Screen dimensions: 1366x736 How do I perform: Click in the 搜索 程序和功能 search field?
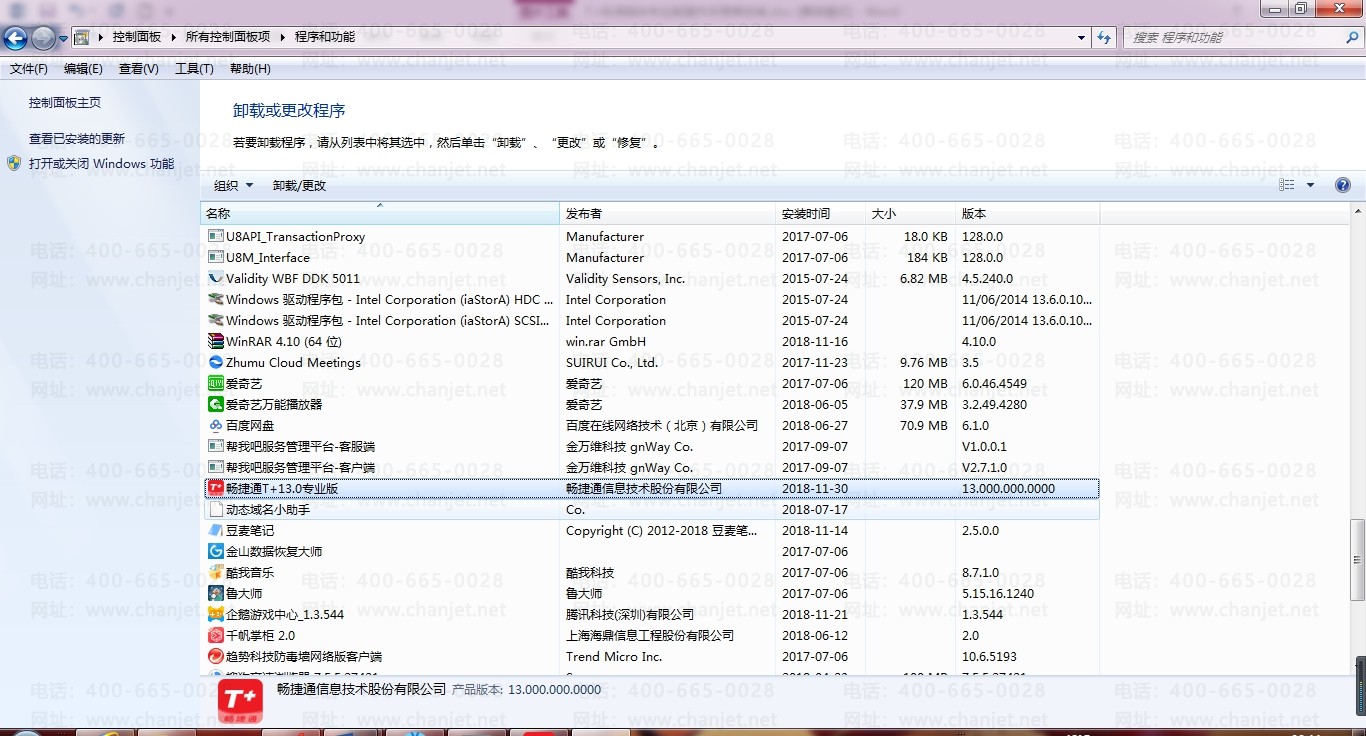[1232, 38]
